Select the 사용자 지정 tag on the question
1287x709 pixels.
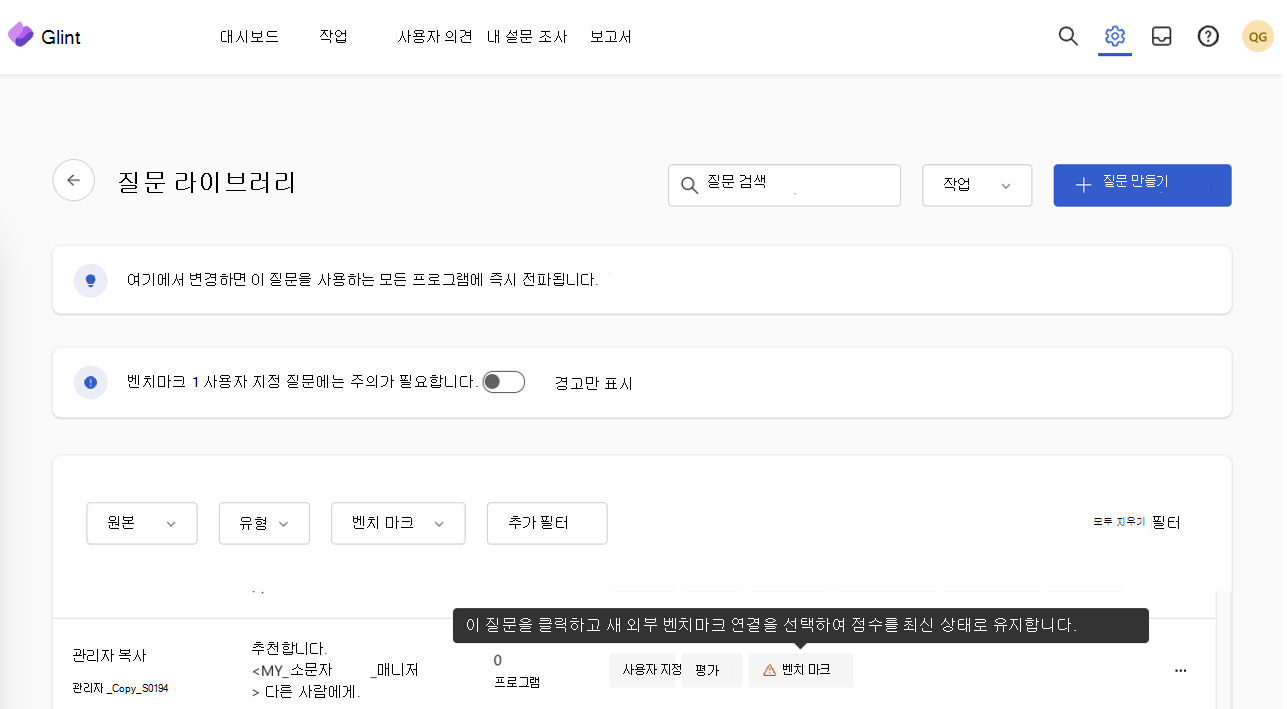644,670
